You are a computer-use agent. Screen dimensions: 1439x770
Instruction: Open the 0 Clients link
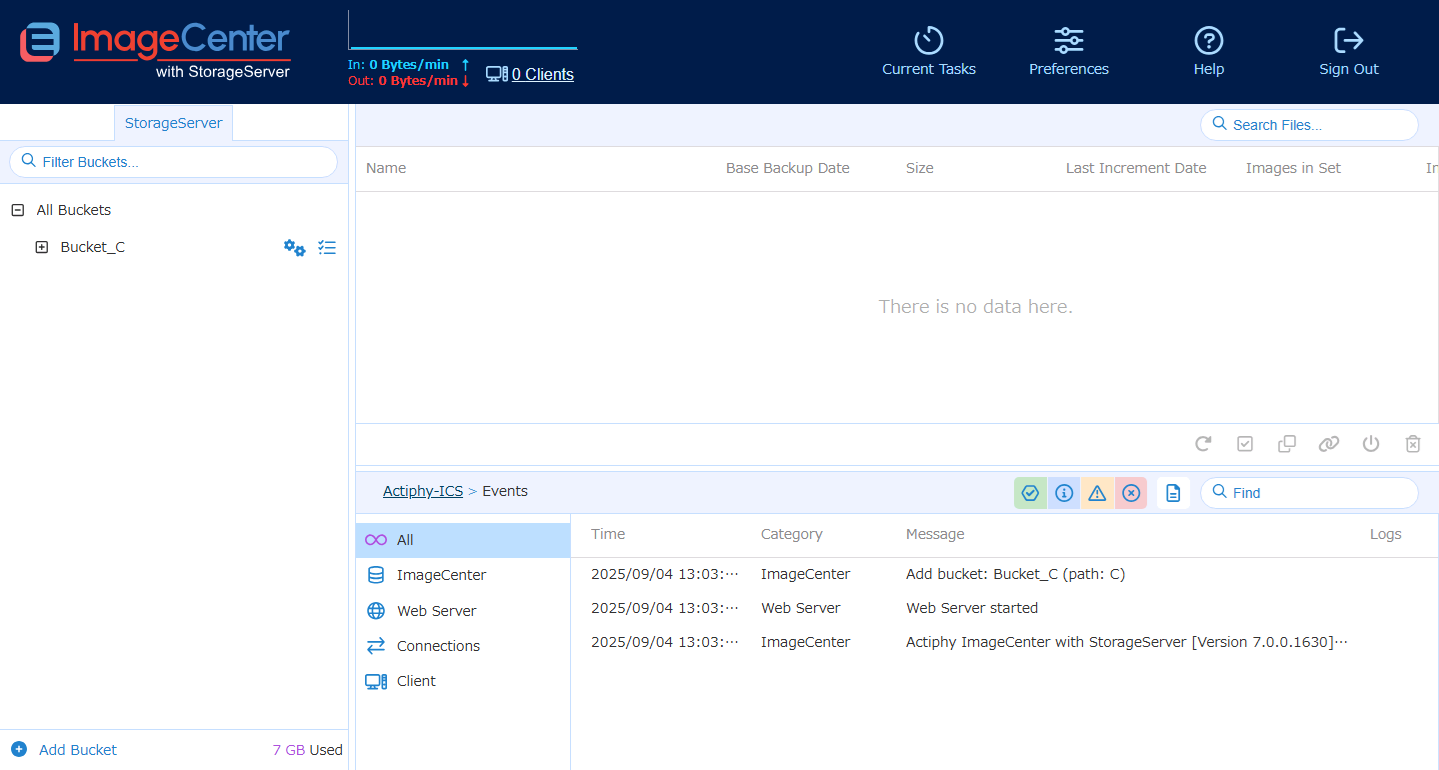click(x=542, y=74)
